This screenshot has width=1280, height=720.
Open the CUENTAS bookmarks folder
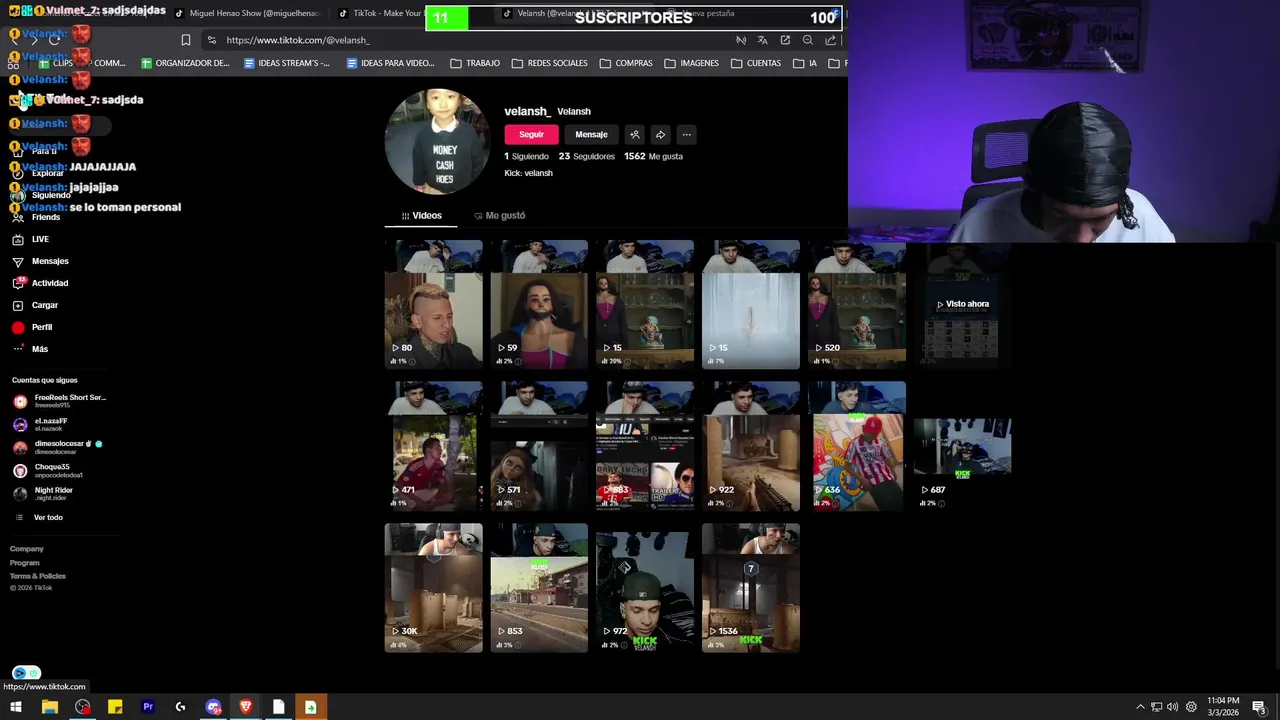756,63
